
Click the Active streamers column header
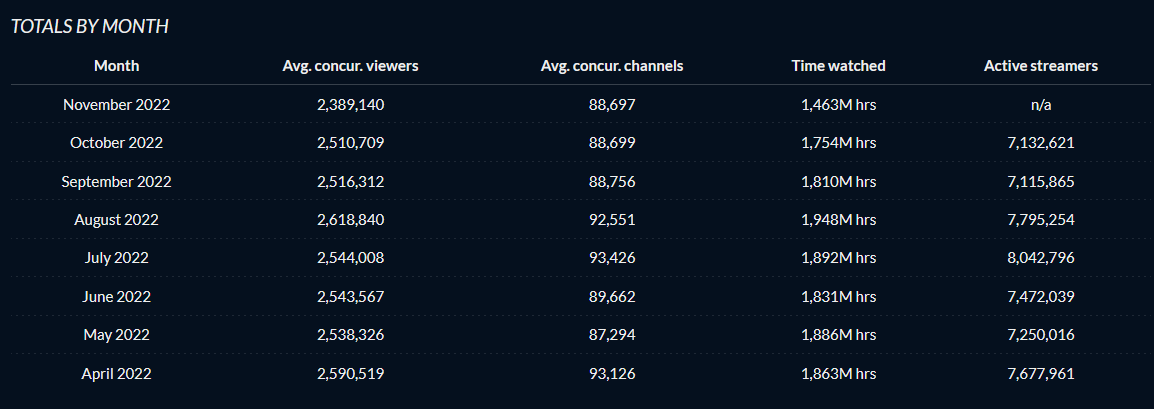(x=1041, y=65)
